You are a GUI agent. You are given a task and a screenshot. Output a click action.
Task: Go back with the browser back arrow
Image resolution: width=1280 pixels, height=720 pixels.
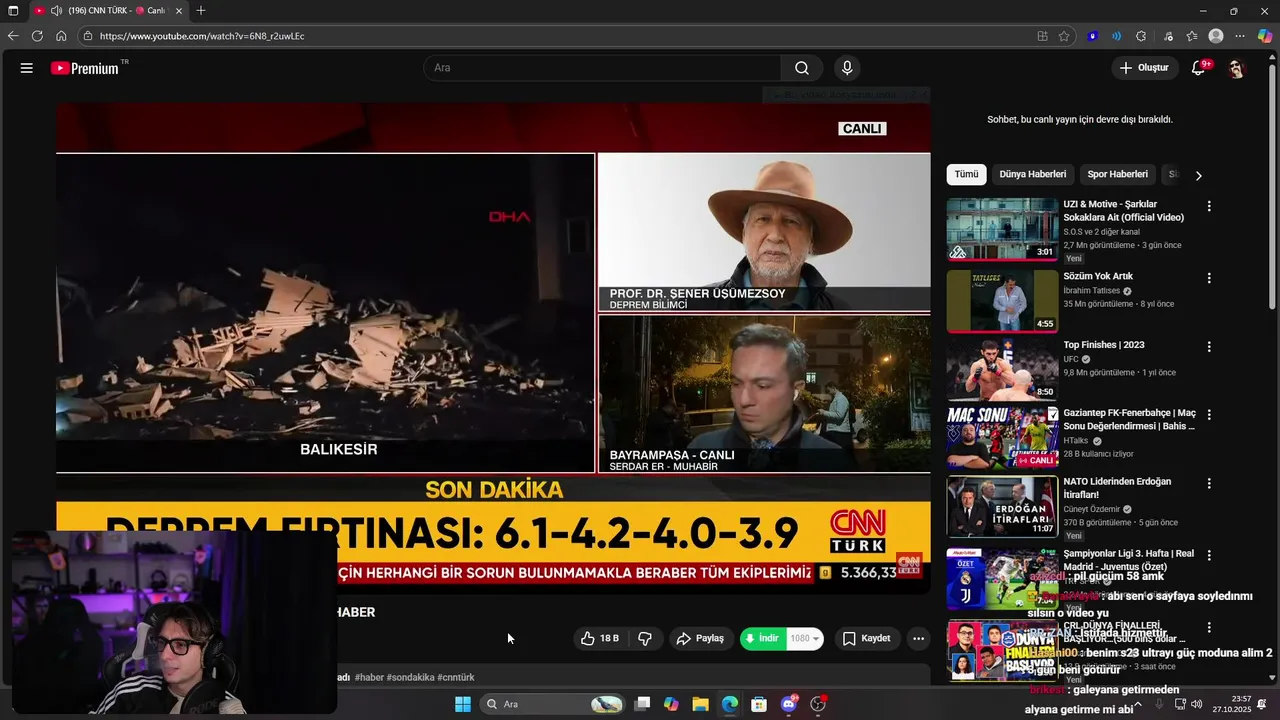pos(13,36)
